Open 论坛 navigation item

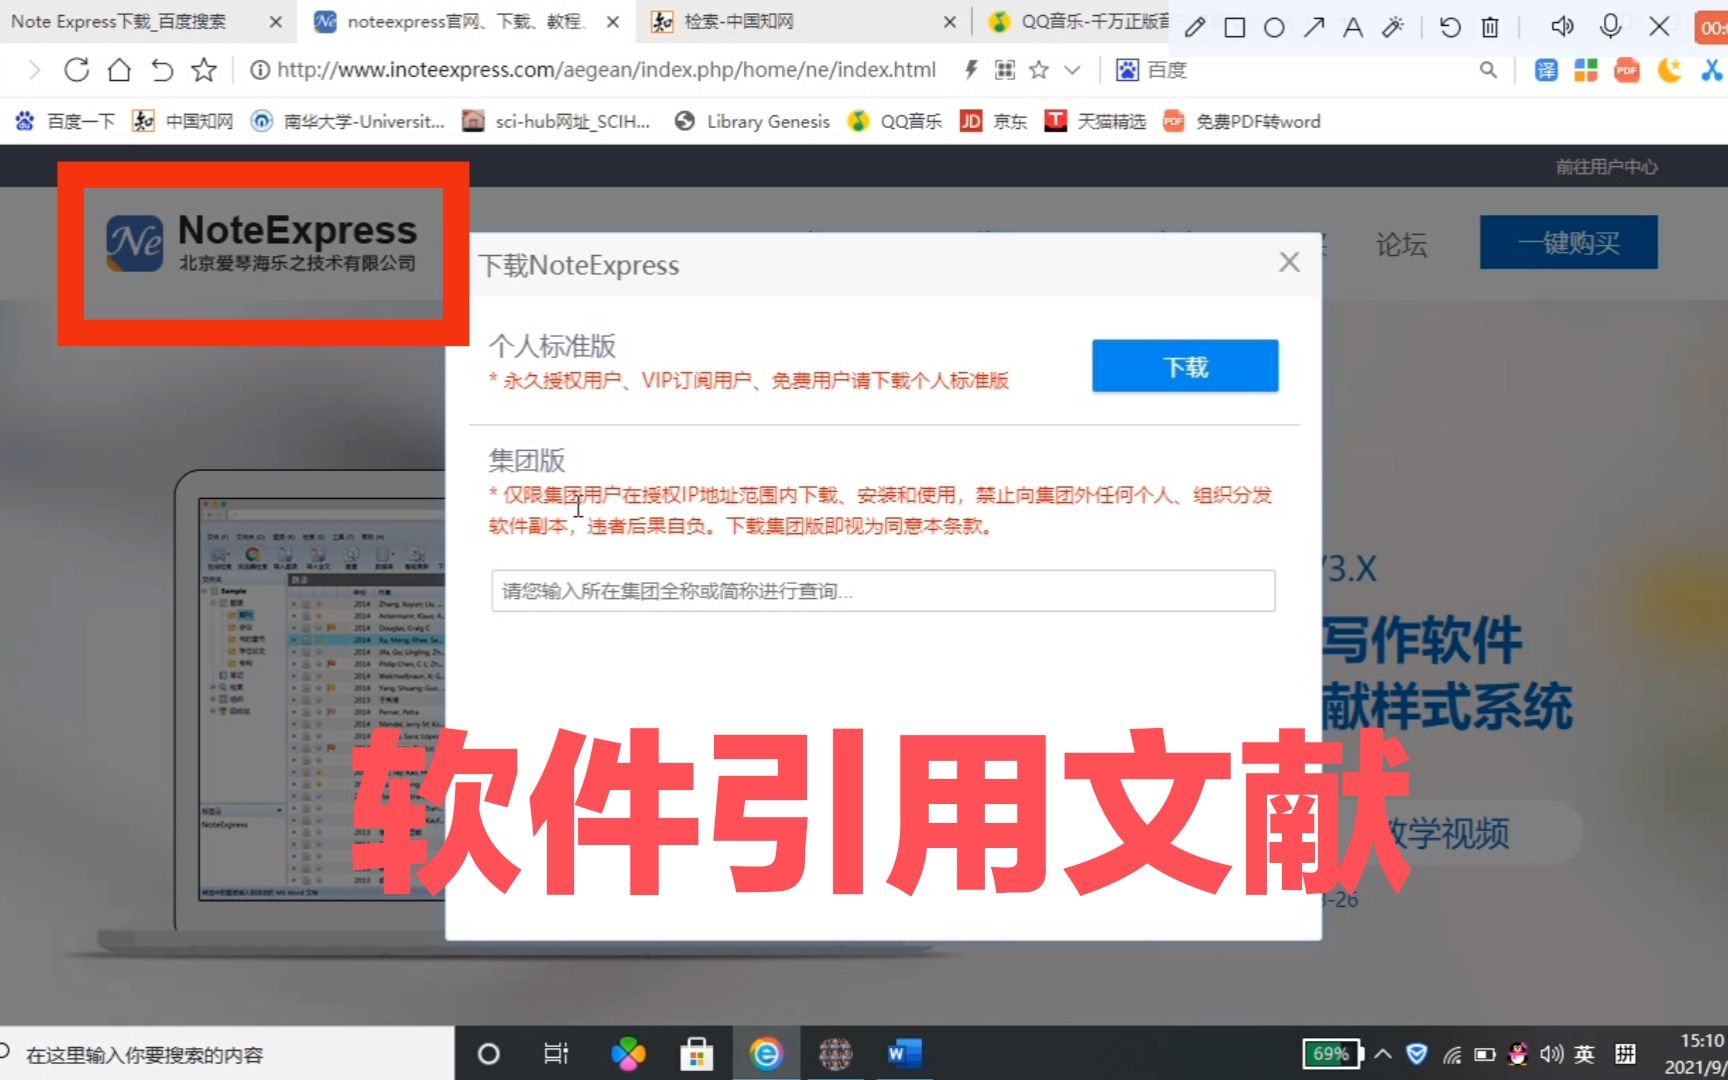pos(1401,244)
